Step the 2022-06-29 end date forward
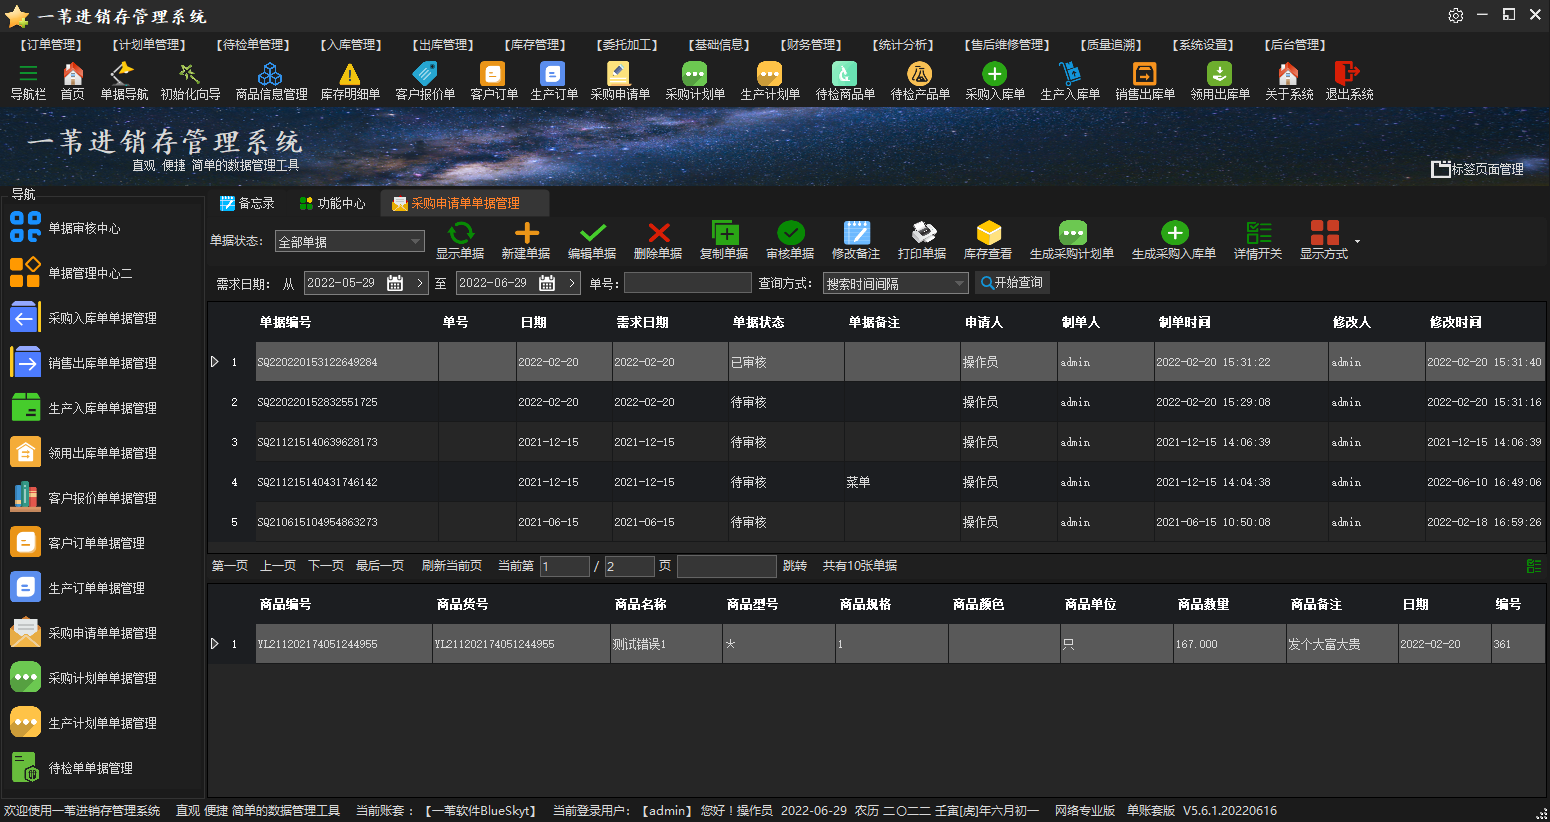Screen dimensions: 1550x822 coord(572,283)
